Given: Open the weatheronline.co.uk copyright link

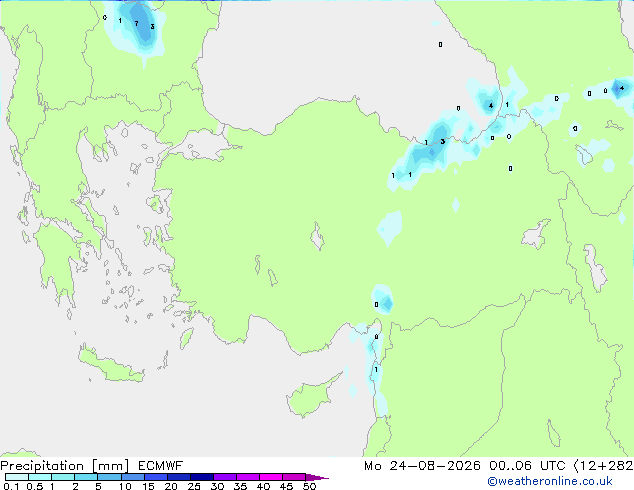Looking at the screenshot, I should click(550, 481).
